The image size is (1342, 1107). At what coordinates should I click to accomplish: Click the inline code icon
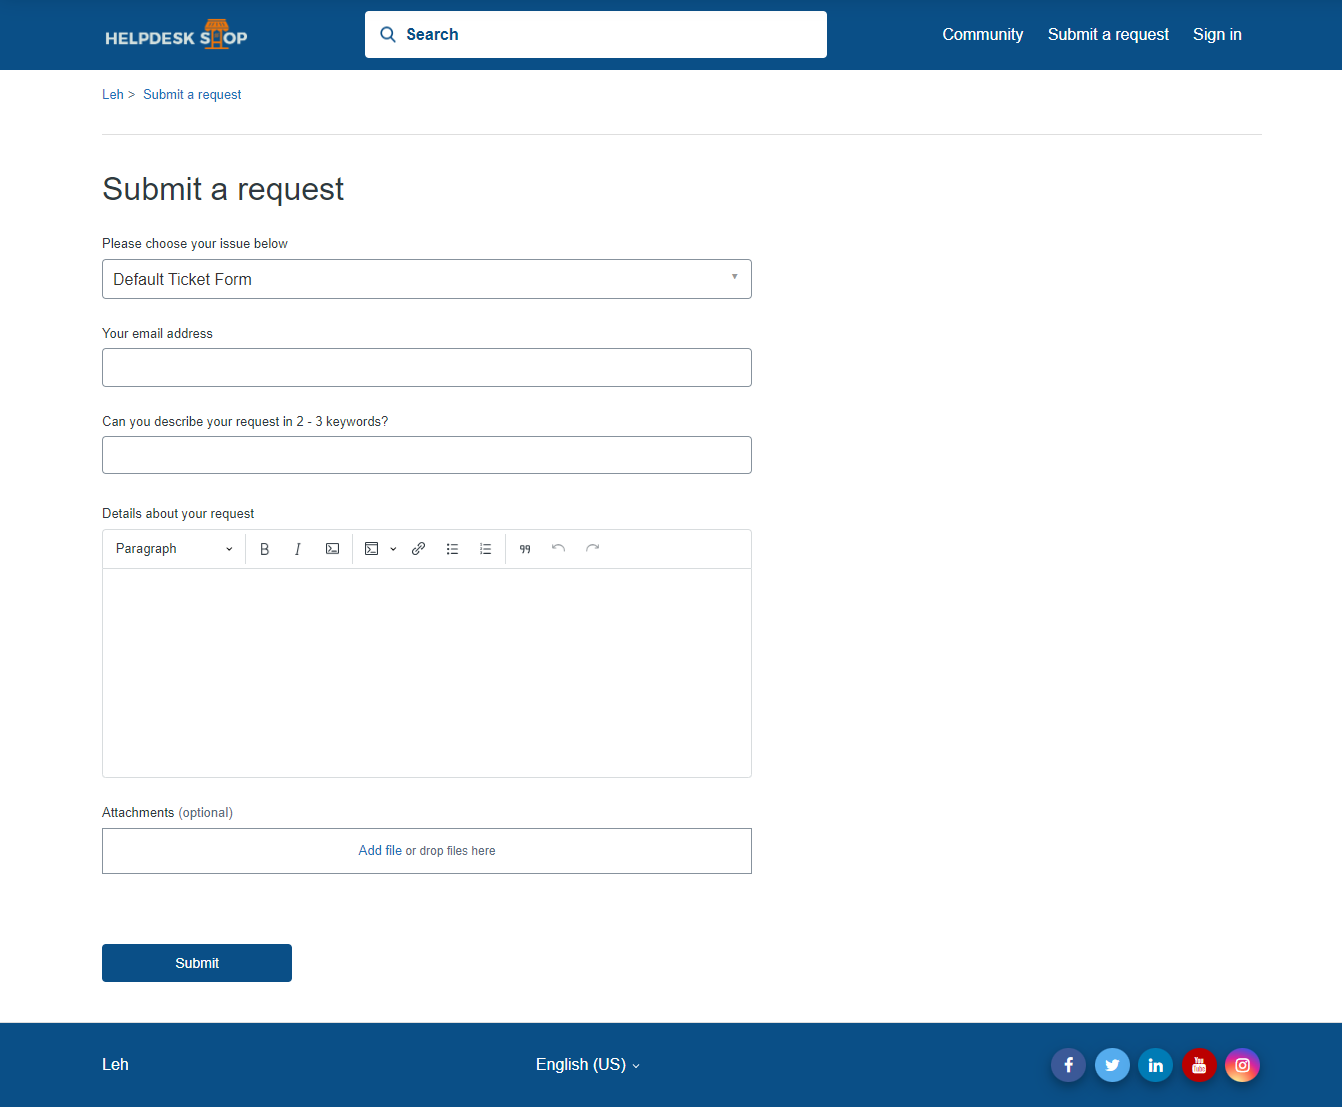332,549
